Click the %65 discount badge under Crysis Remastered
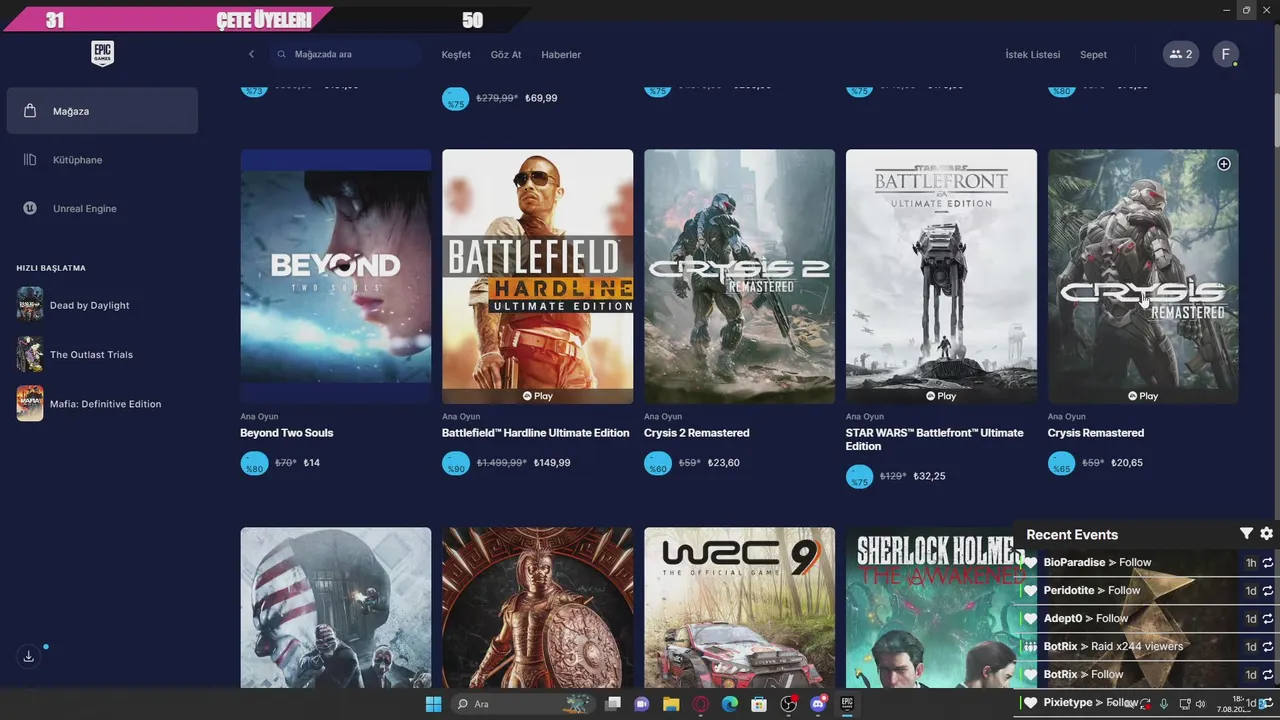Viewport: 1280px width, 720px height. coord(1062,464)
